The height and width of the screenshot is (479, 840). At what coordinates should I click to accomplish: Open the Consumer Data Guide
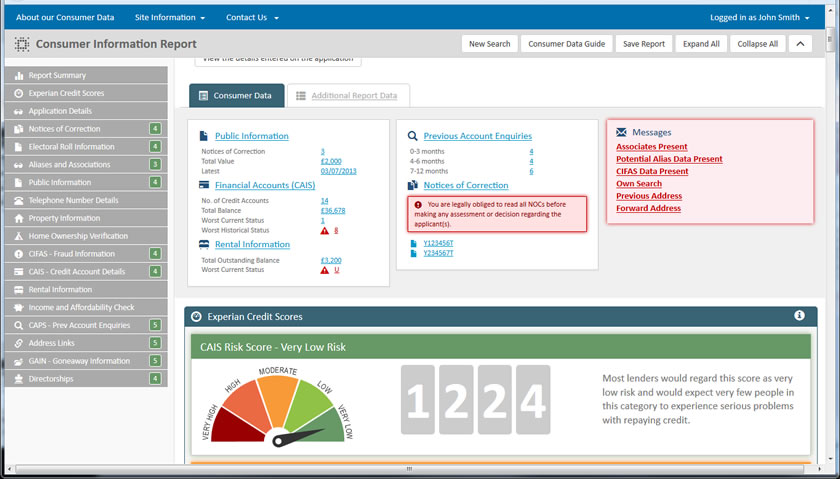(567, 44)
